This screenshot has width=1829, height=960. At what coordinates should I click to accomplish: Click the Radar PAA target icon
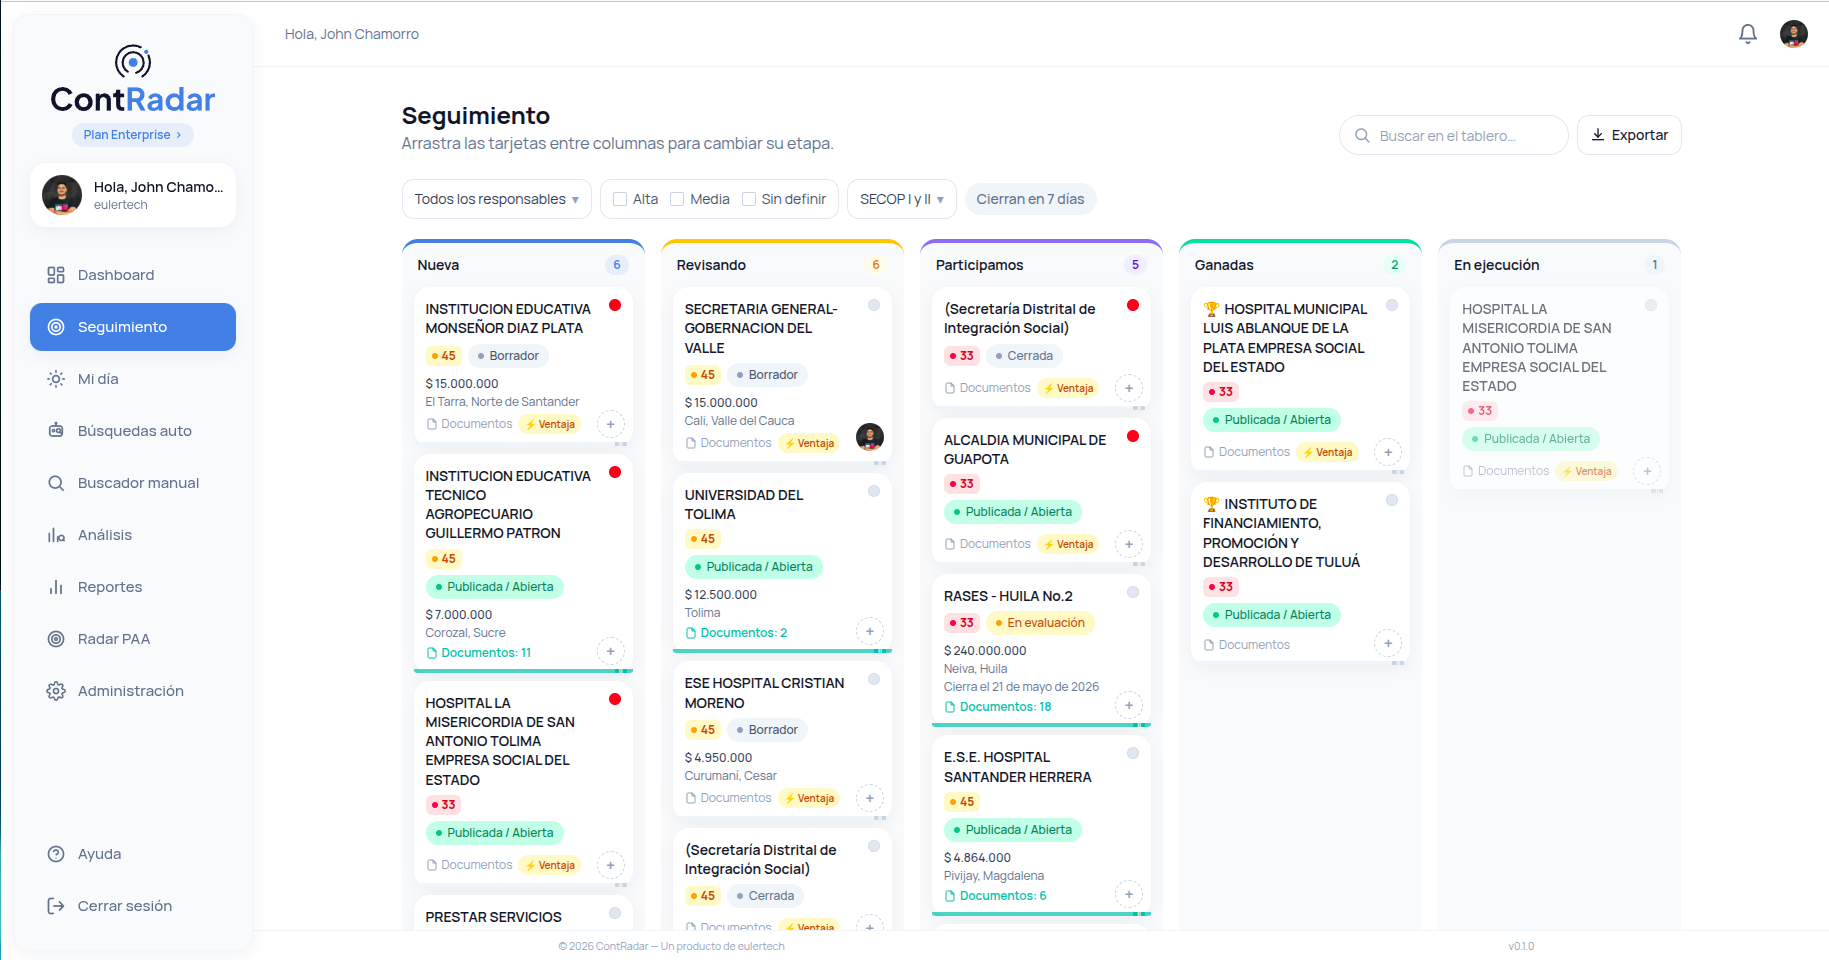coord(56,639)
